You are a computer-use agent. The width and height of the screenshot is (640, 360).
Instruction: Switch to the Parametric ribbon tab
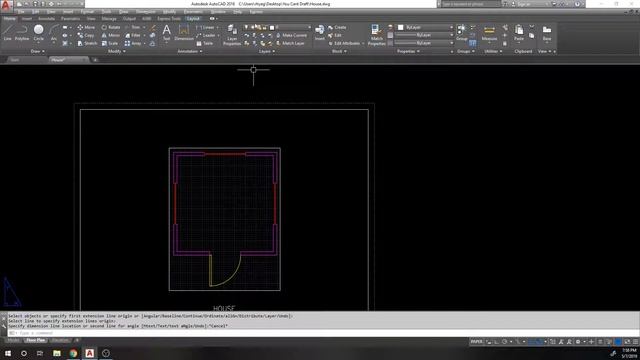coord(71,18)
